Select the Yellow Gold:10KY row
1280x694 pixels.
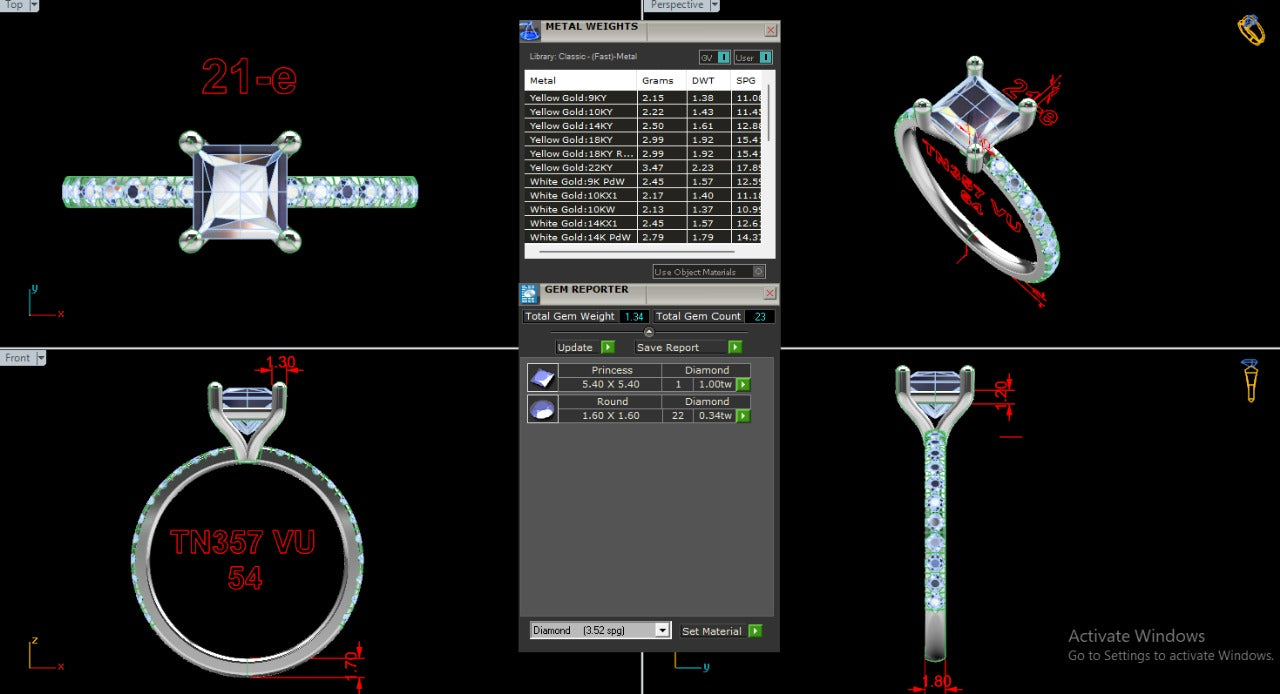[643, 112]
